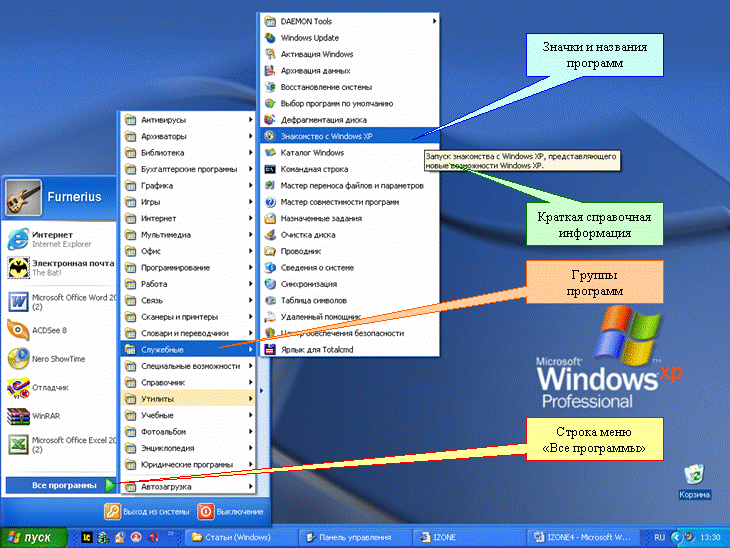730x548 pixels.
Task: Click The Bat! email bat icon
Action: tap(19, 268)
